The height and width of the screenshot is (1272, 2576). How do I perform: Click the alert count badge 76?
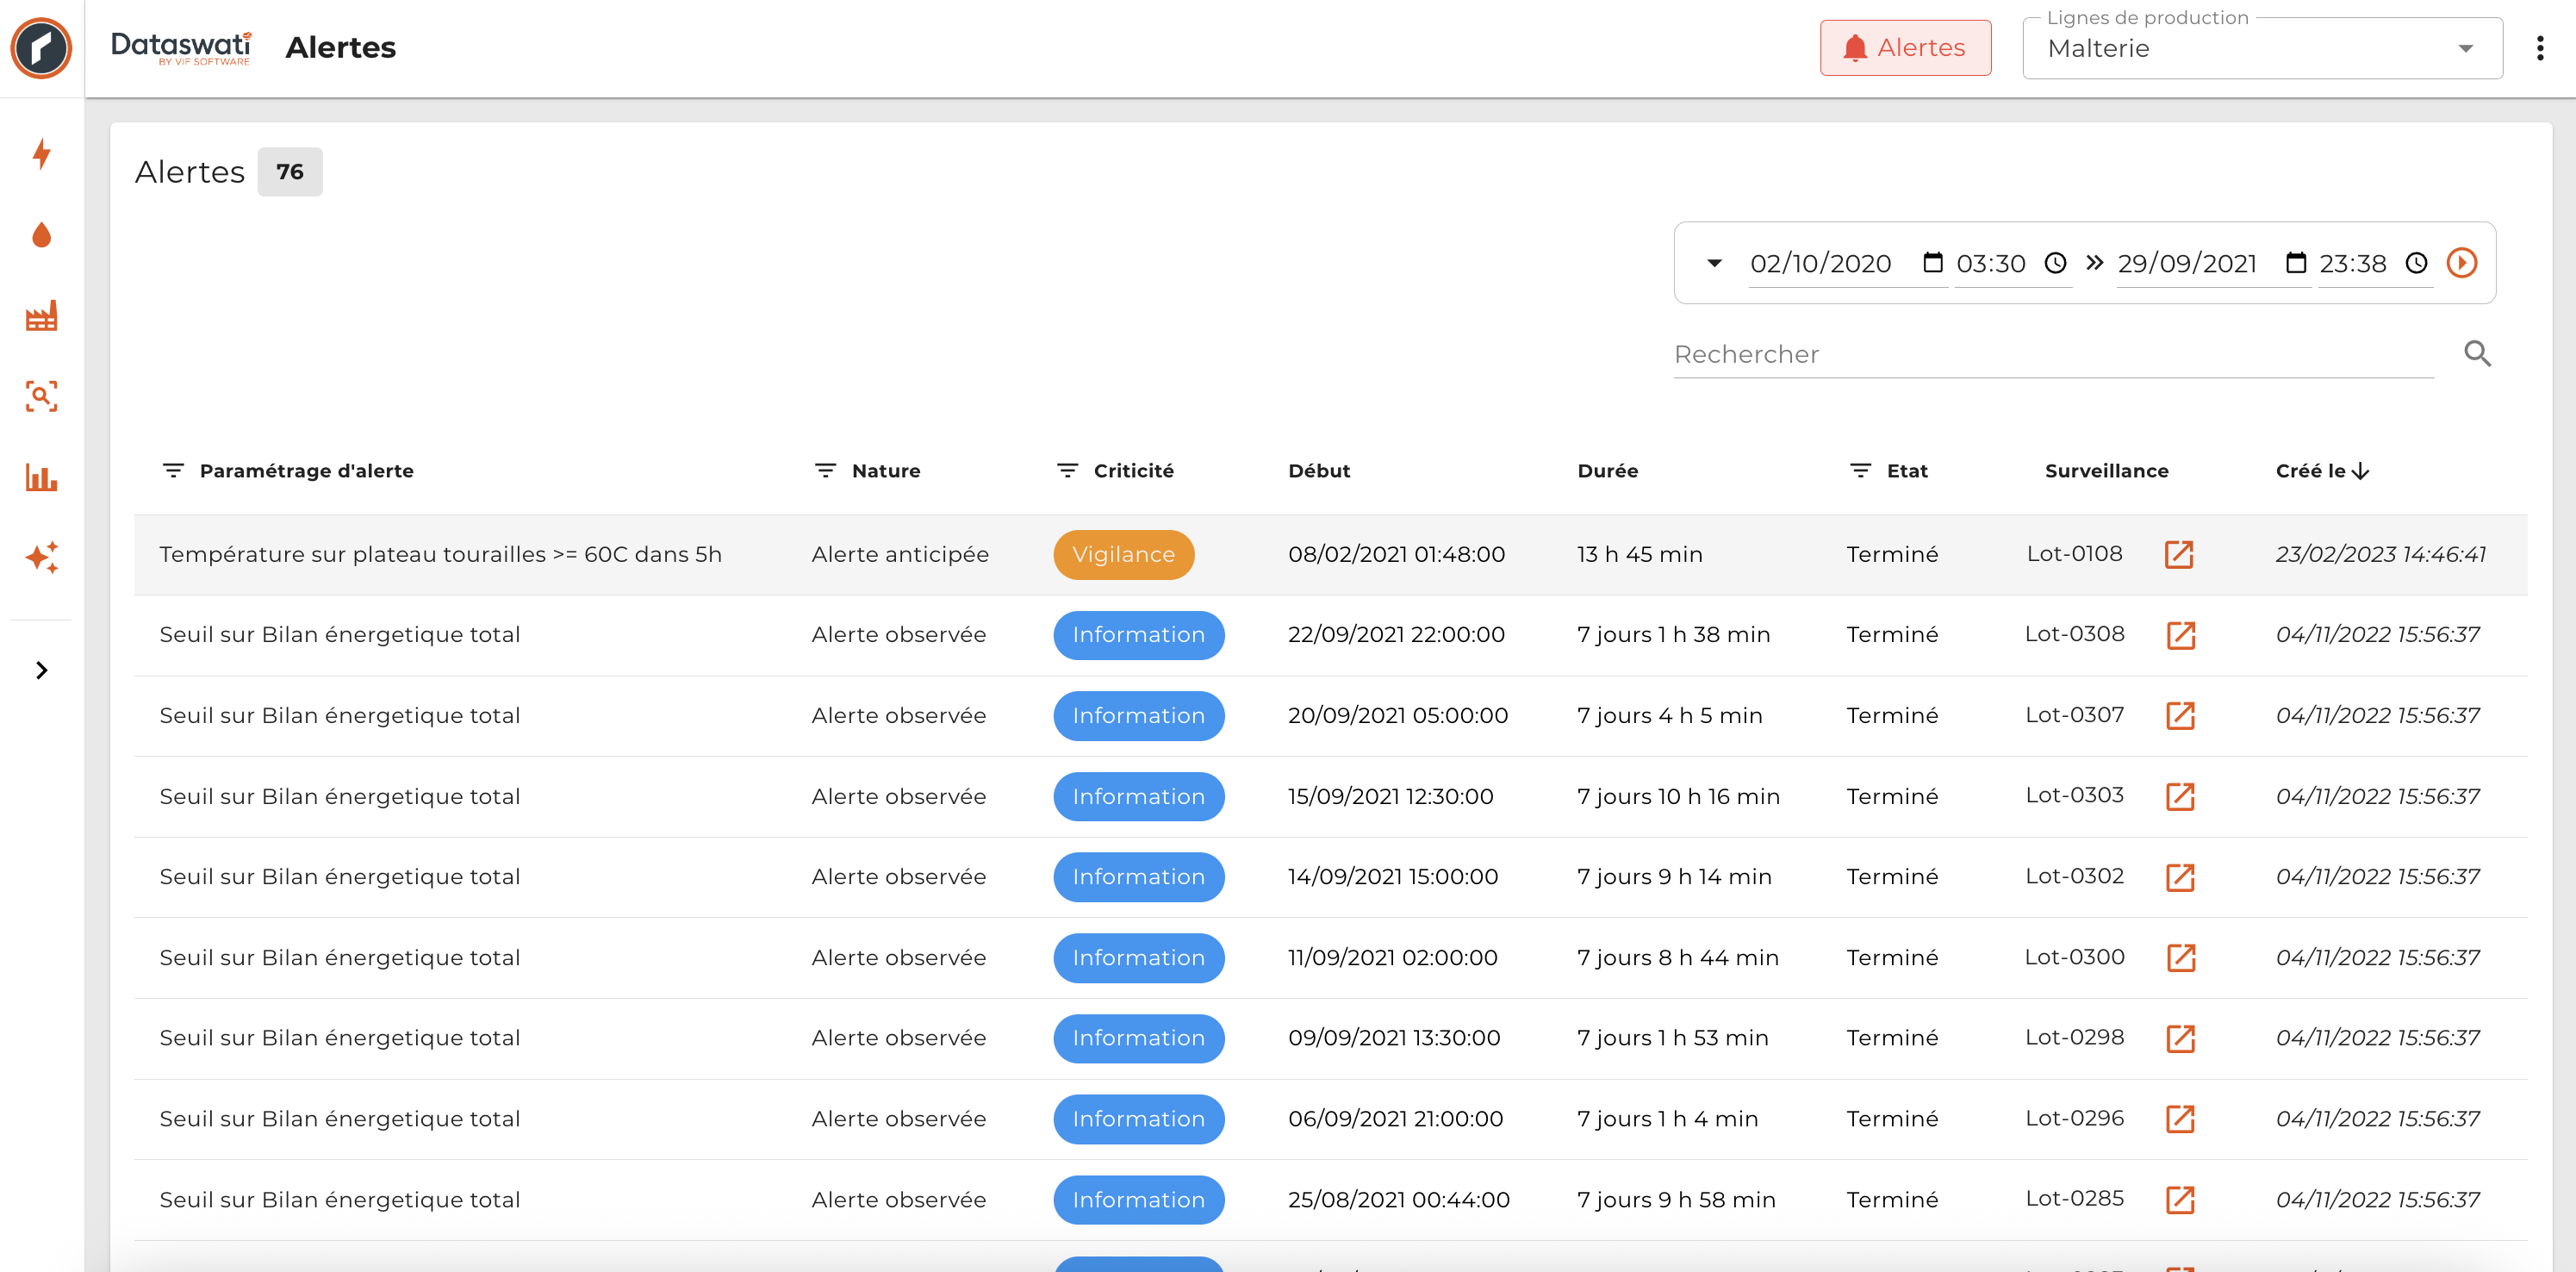[x=289, y=172]
